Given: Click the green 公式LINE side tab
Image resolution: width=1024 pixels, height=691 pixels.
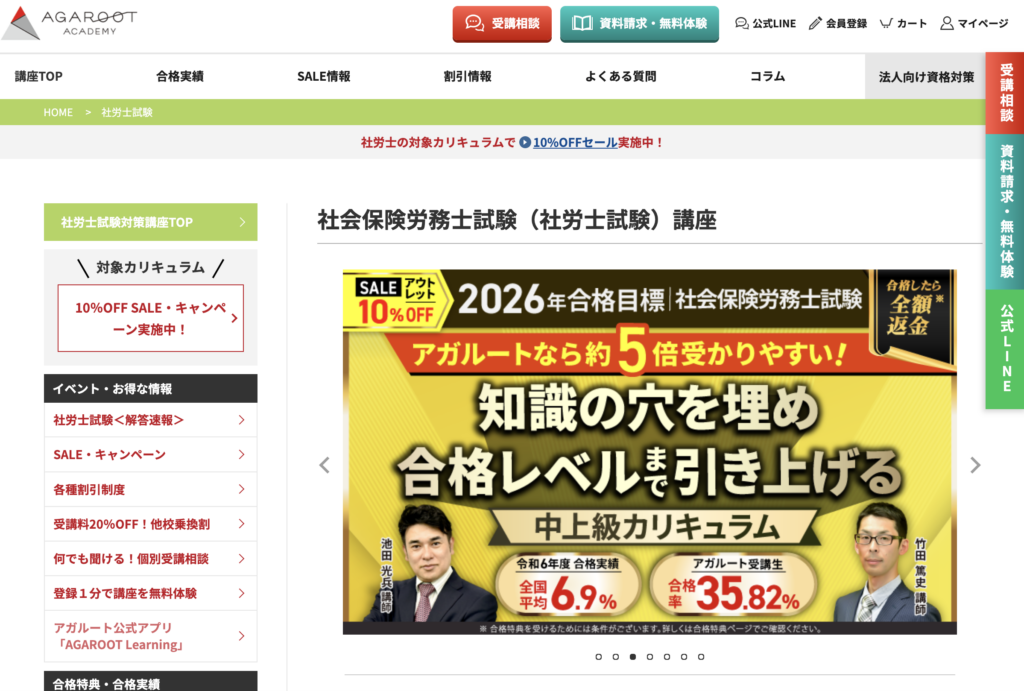Looking at the screenshot, I should [x=1005, y=349].
